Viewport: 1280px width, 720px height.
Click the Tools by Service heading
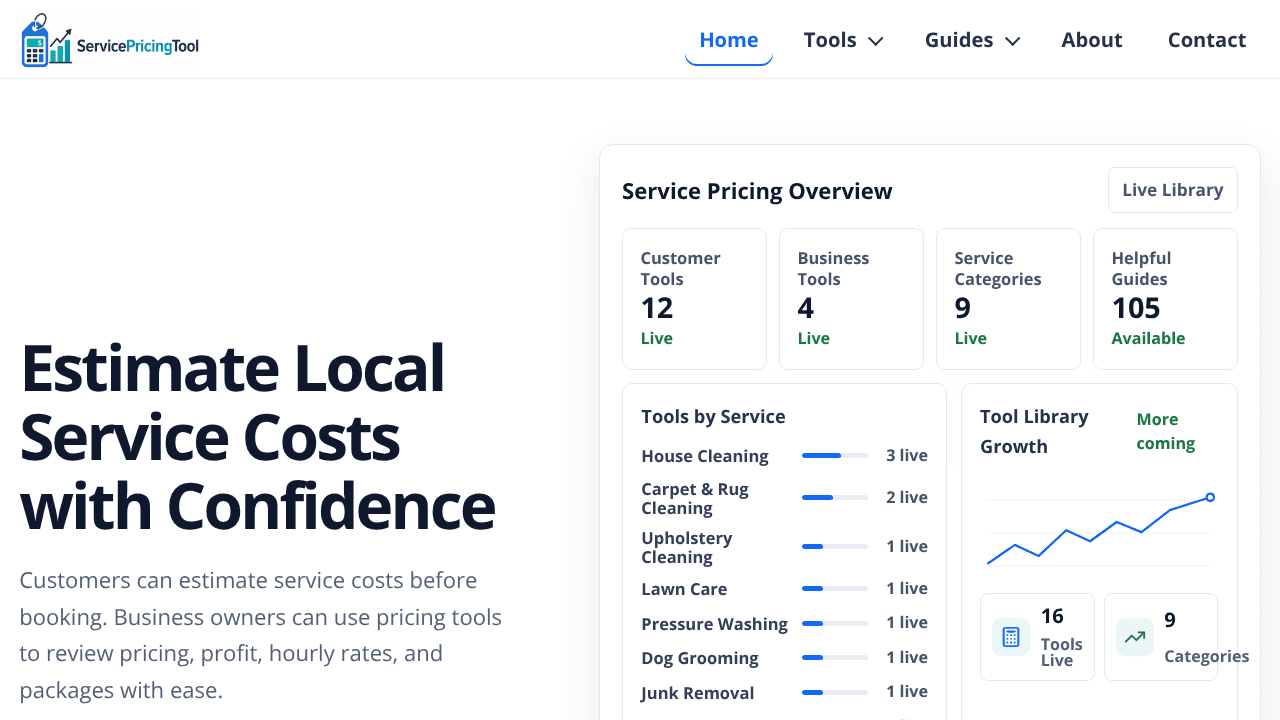click(x=713, y=417)
